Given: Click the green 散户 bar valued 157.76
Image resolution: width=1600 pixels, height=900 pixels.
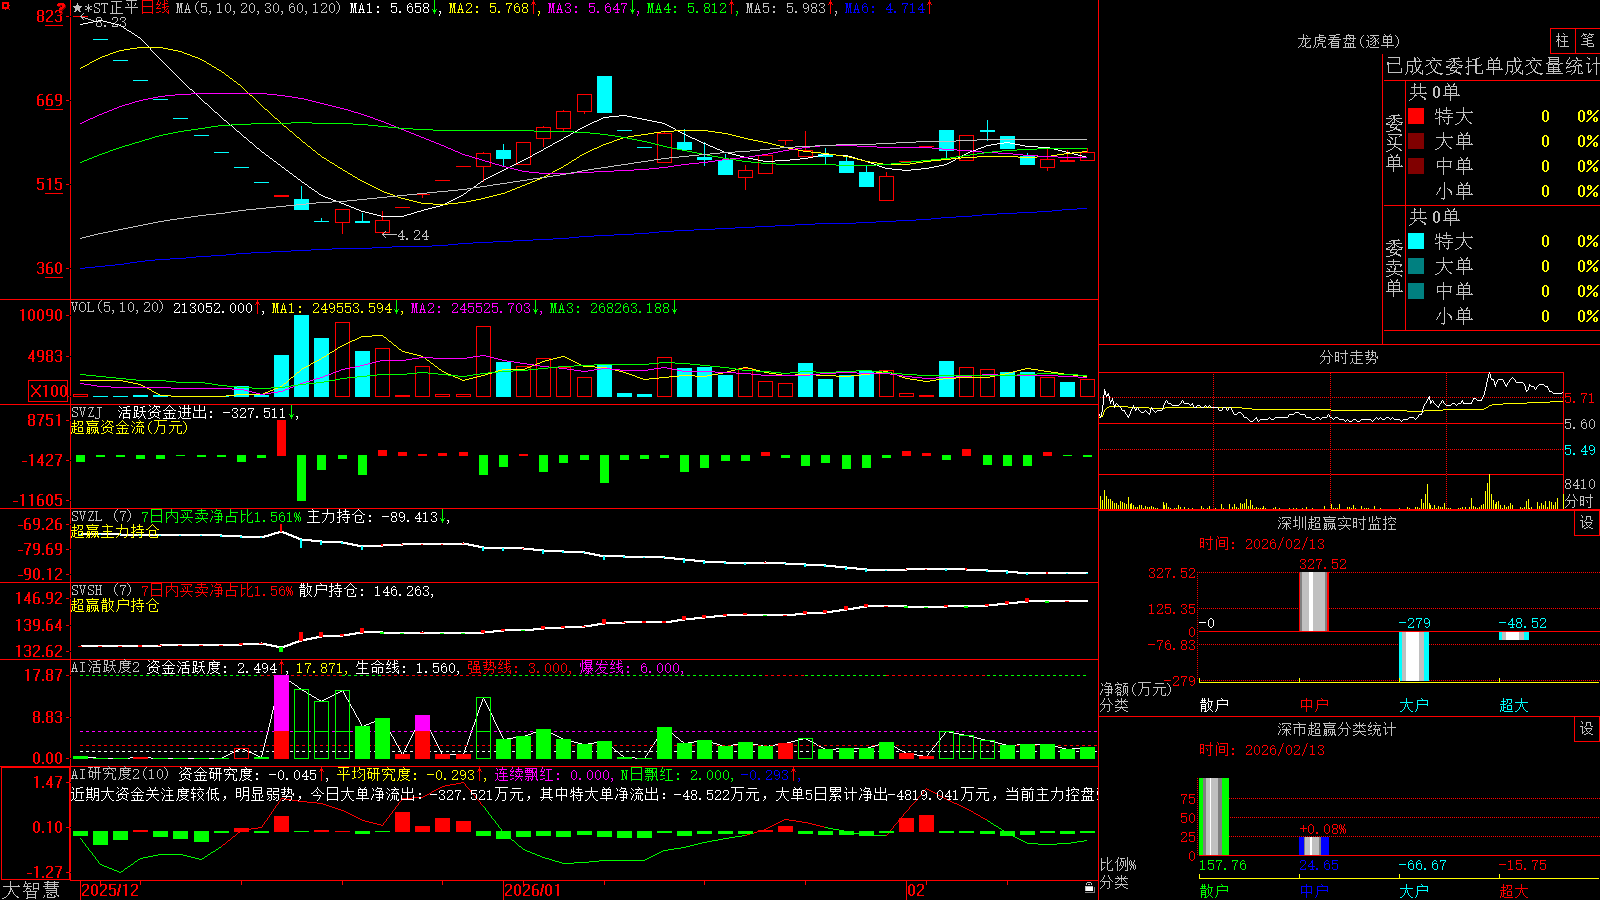Looking at the screenshot, I should [x=1214, y=817].
